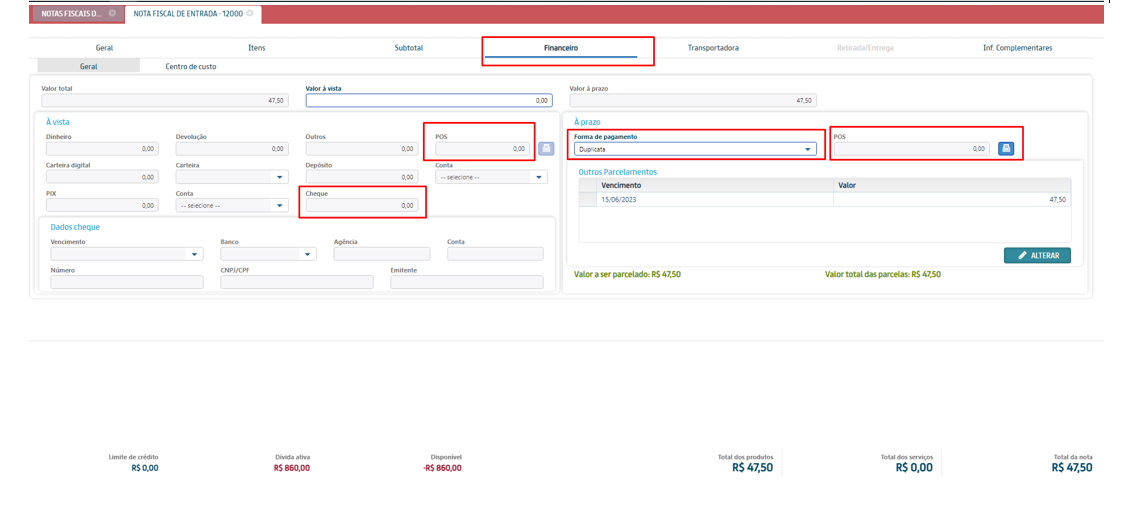The image size is (1124, 532).
Task: Open the Forma de pagamento dropdown
Action: [x=695, y=149]
